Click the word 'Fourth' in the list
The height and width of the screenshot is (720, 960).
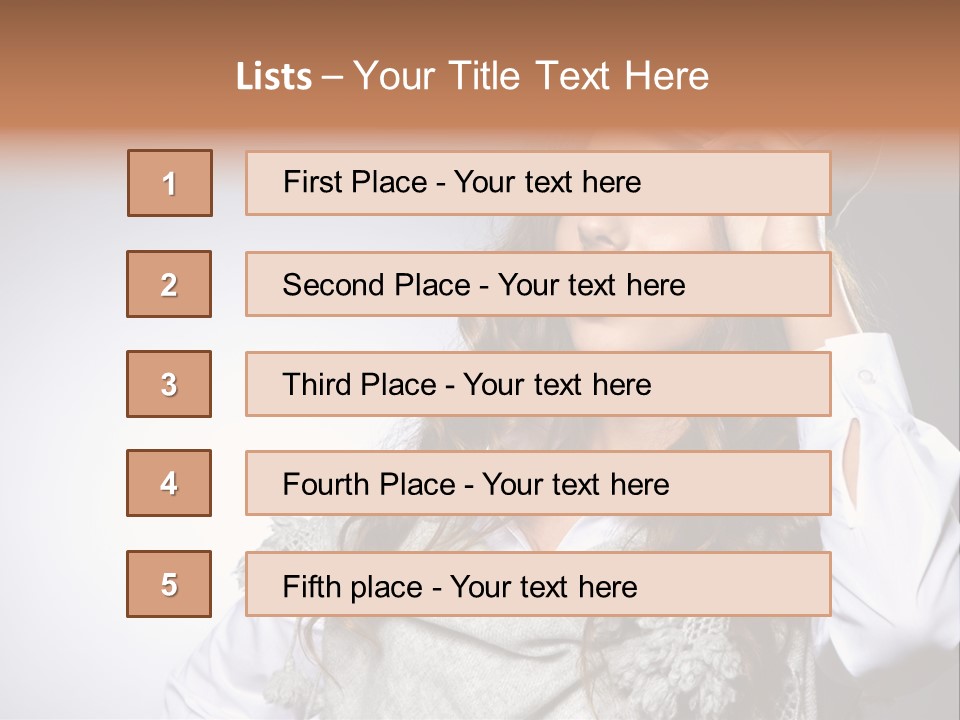point(325,484)
